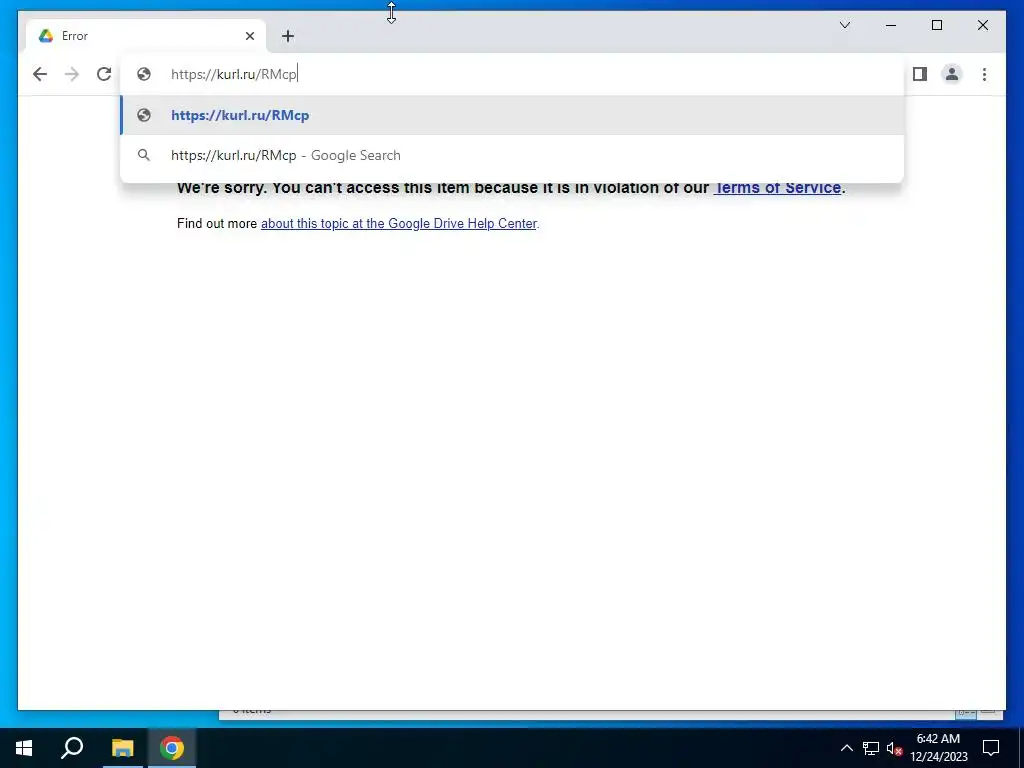Screen dimensions: 1024x768
Task: Show hidden system tray icons
Action: (846, 748)
